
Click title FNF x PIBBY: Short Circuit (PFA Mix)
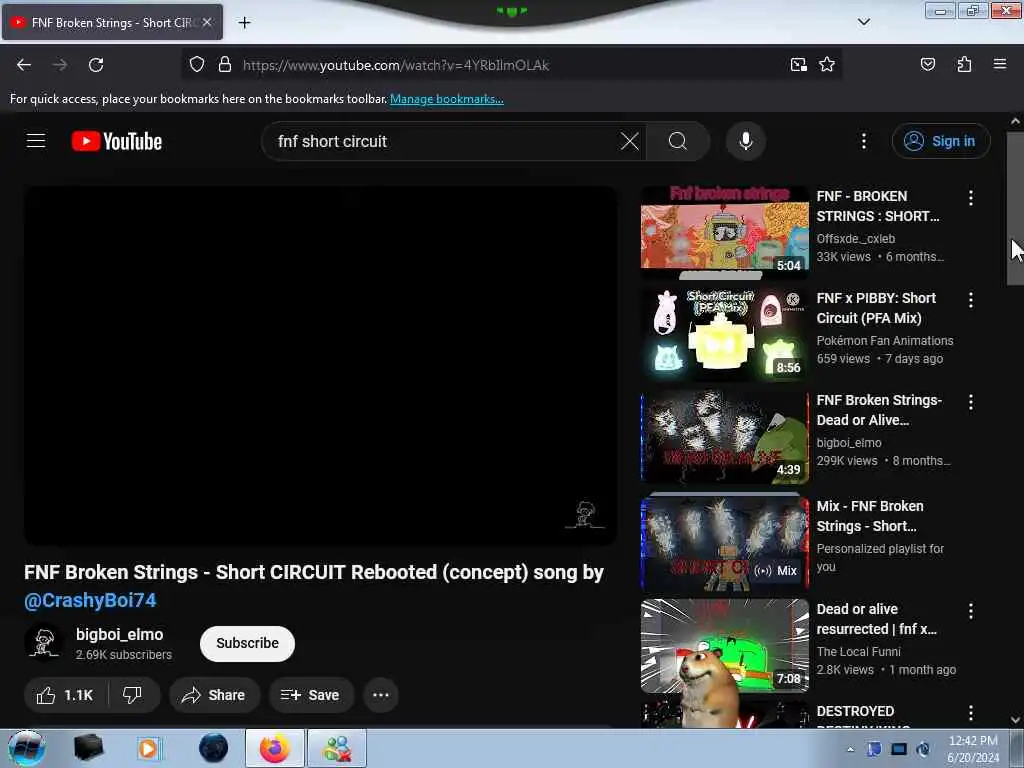click(x=876, y=308)
